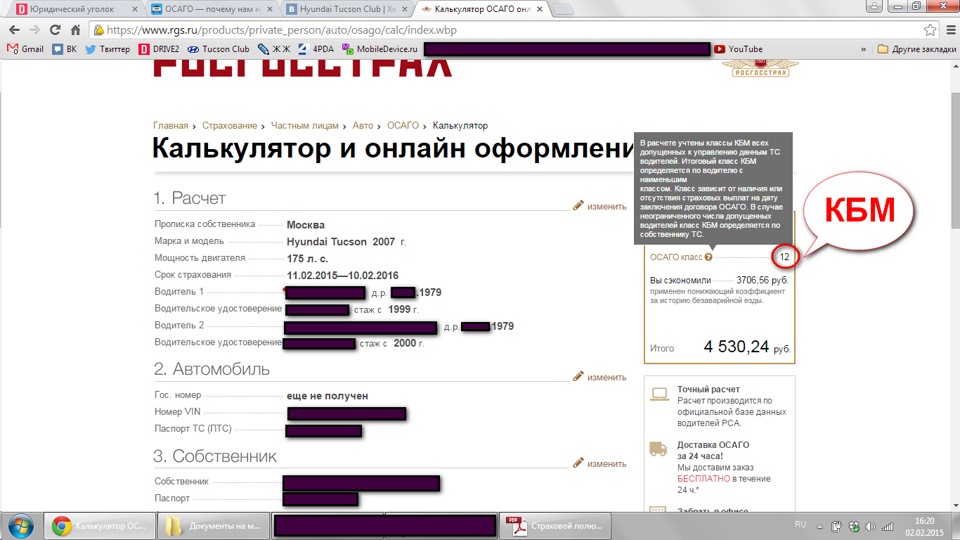Open the Tucson Club bookmark
Viewport: 960px width, 540px height.
(218, 49)
